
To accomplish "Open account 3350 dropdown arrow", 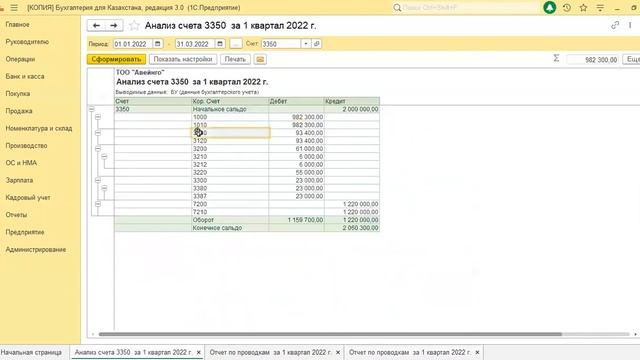I will (306, 44).
